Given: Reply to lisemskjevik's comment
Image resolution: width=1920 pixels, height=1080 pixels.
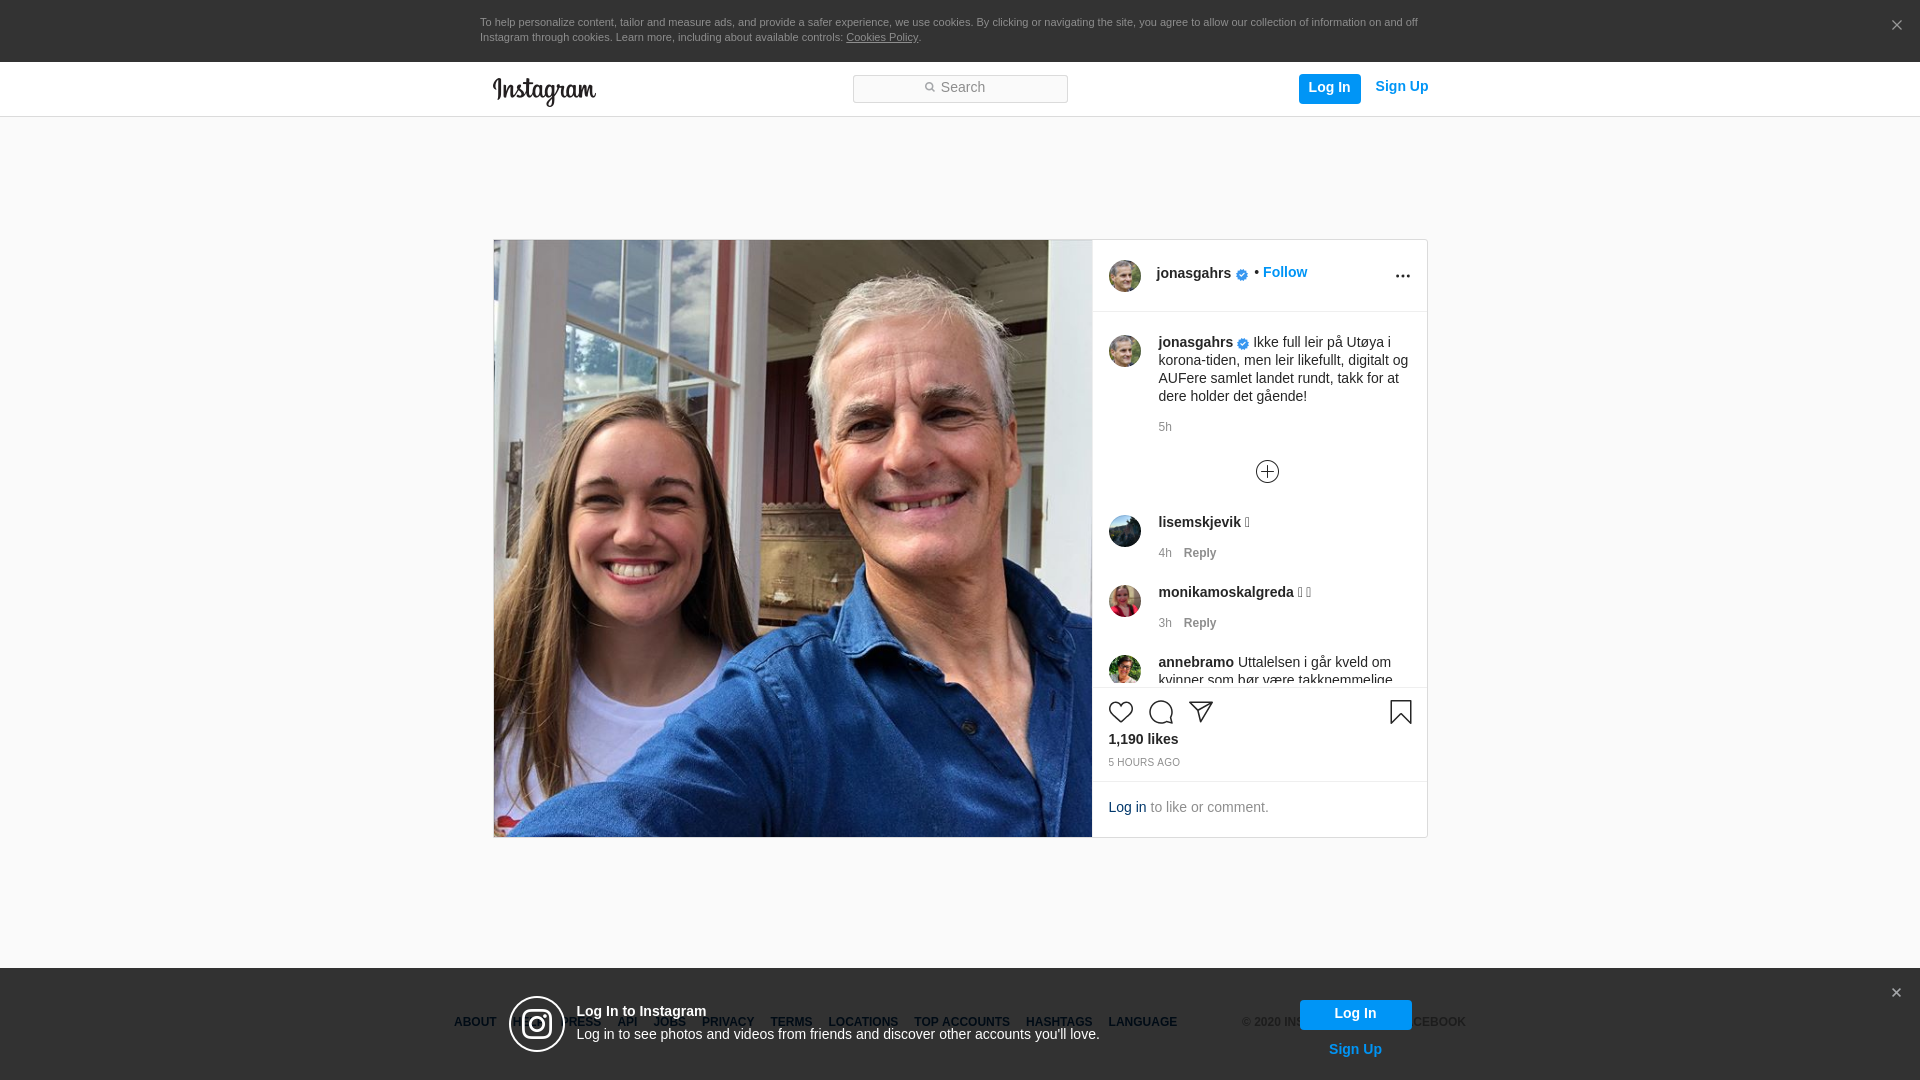Looking at the screenshot, I should (x=1199, y=553).
